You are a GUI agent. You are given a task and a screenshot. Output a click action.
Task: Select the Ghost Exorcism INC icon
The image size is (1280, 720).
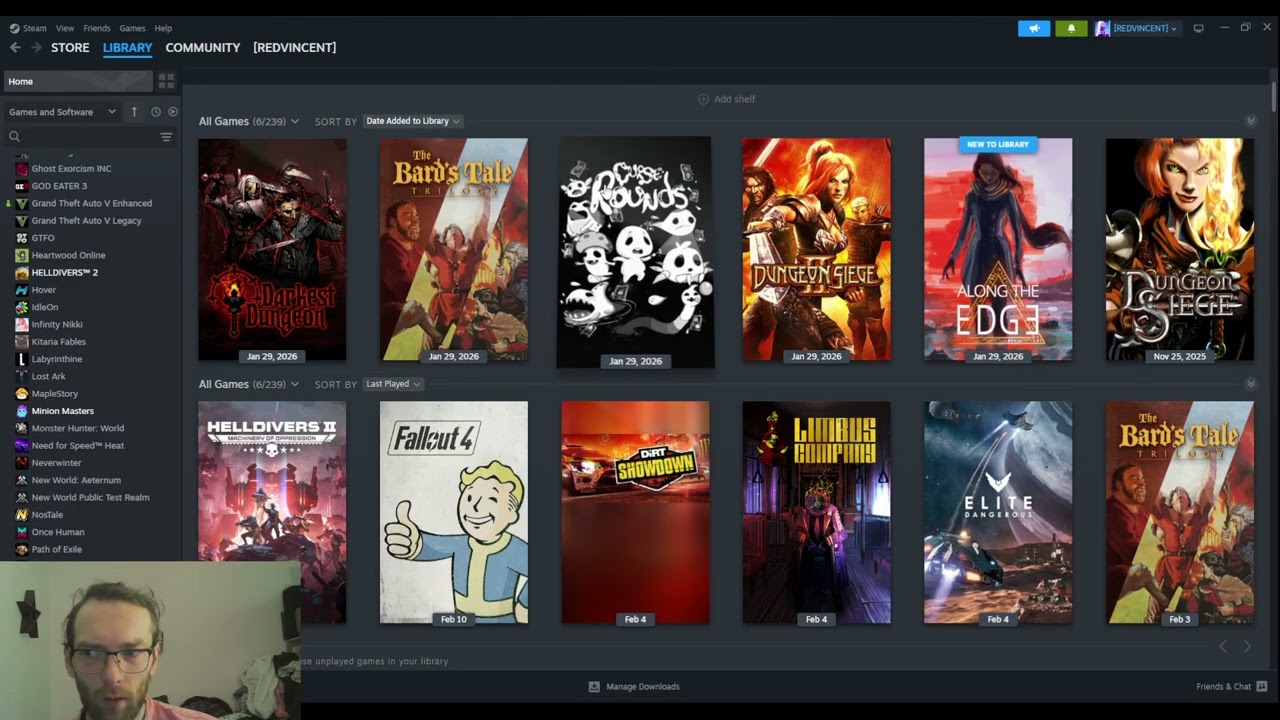click(22, 169)
